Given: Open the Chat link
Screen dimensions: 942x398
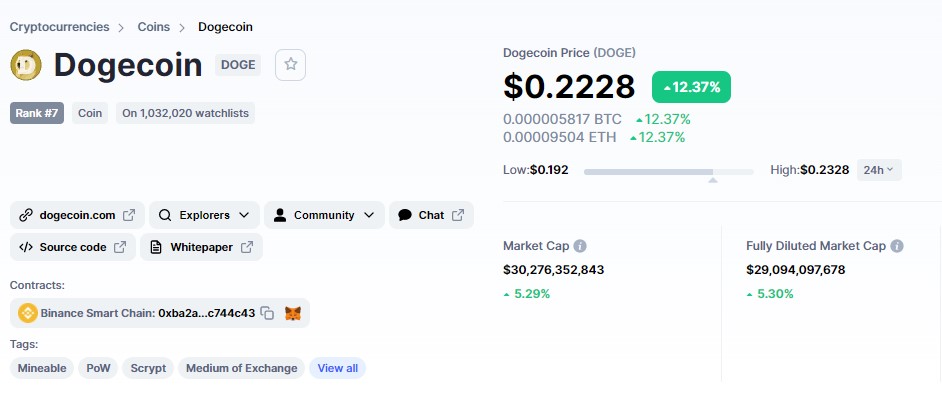Looking at the screenshot, I should pyautogui.click(x=431, y=215).
